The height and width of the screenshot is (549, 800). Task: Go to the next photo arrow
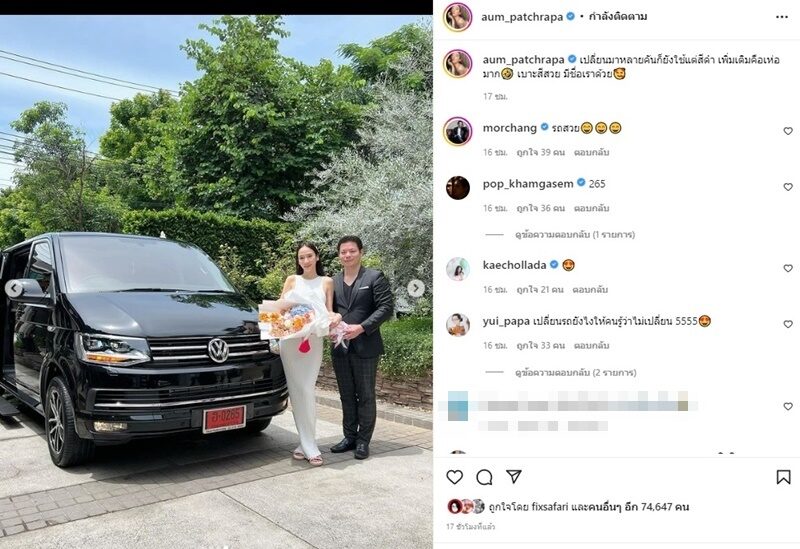[416, 288]
